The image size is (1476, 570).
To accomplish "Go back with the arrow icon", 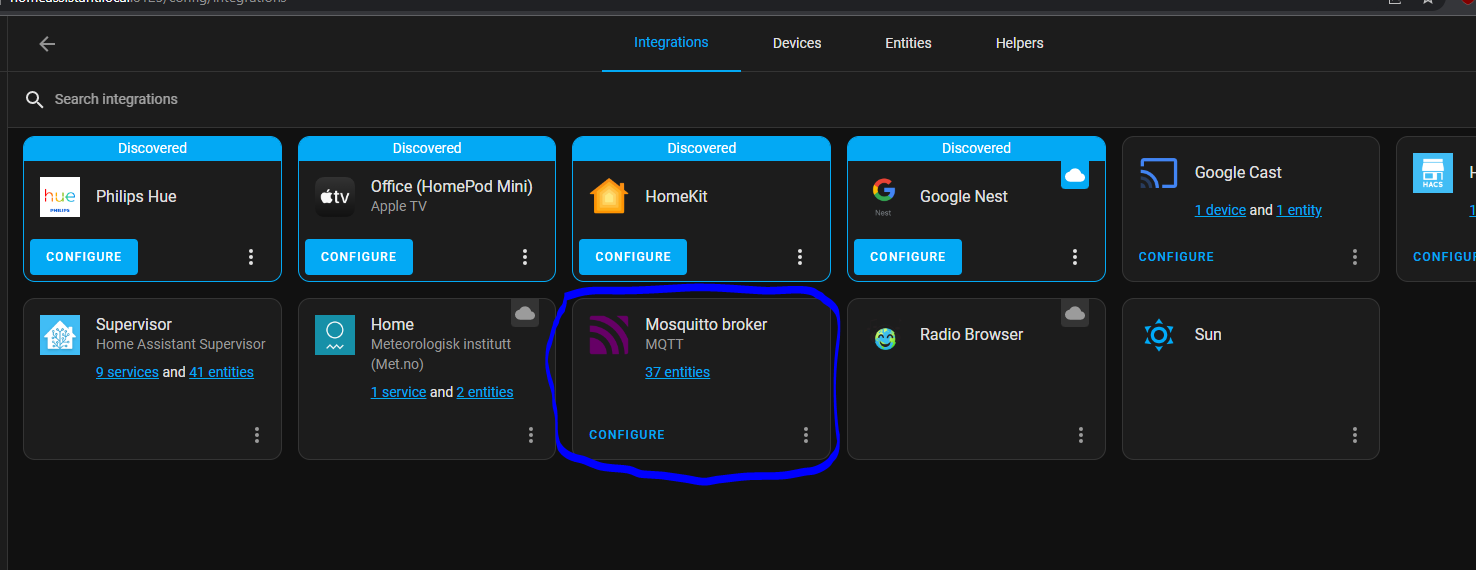I will [47, 44].
